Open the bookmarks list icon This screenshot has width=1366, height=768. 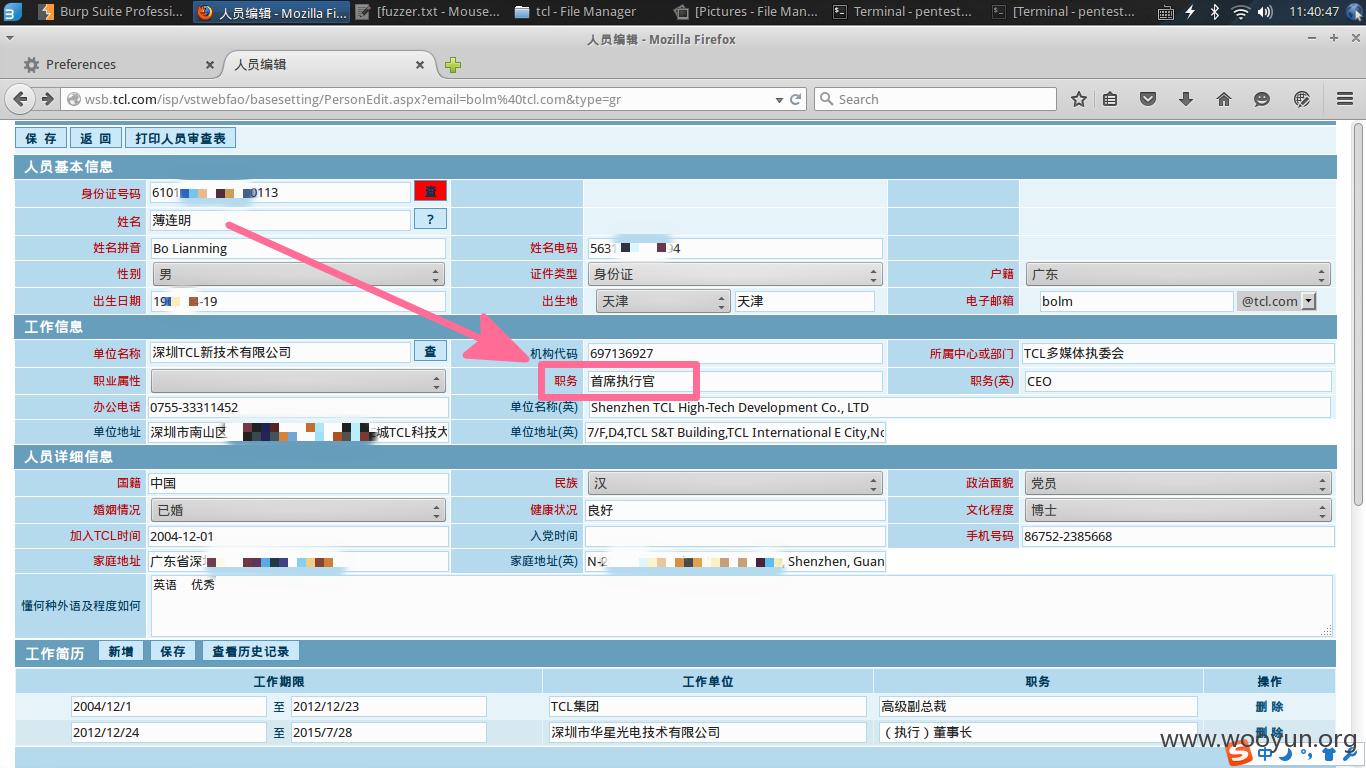[x=1110, y=99]
